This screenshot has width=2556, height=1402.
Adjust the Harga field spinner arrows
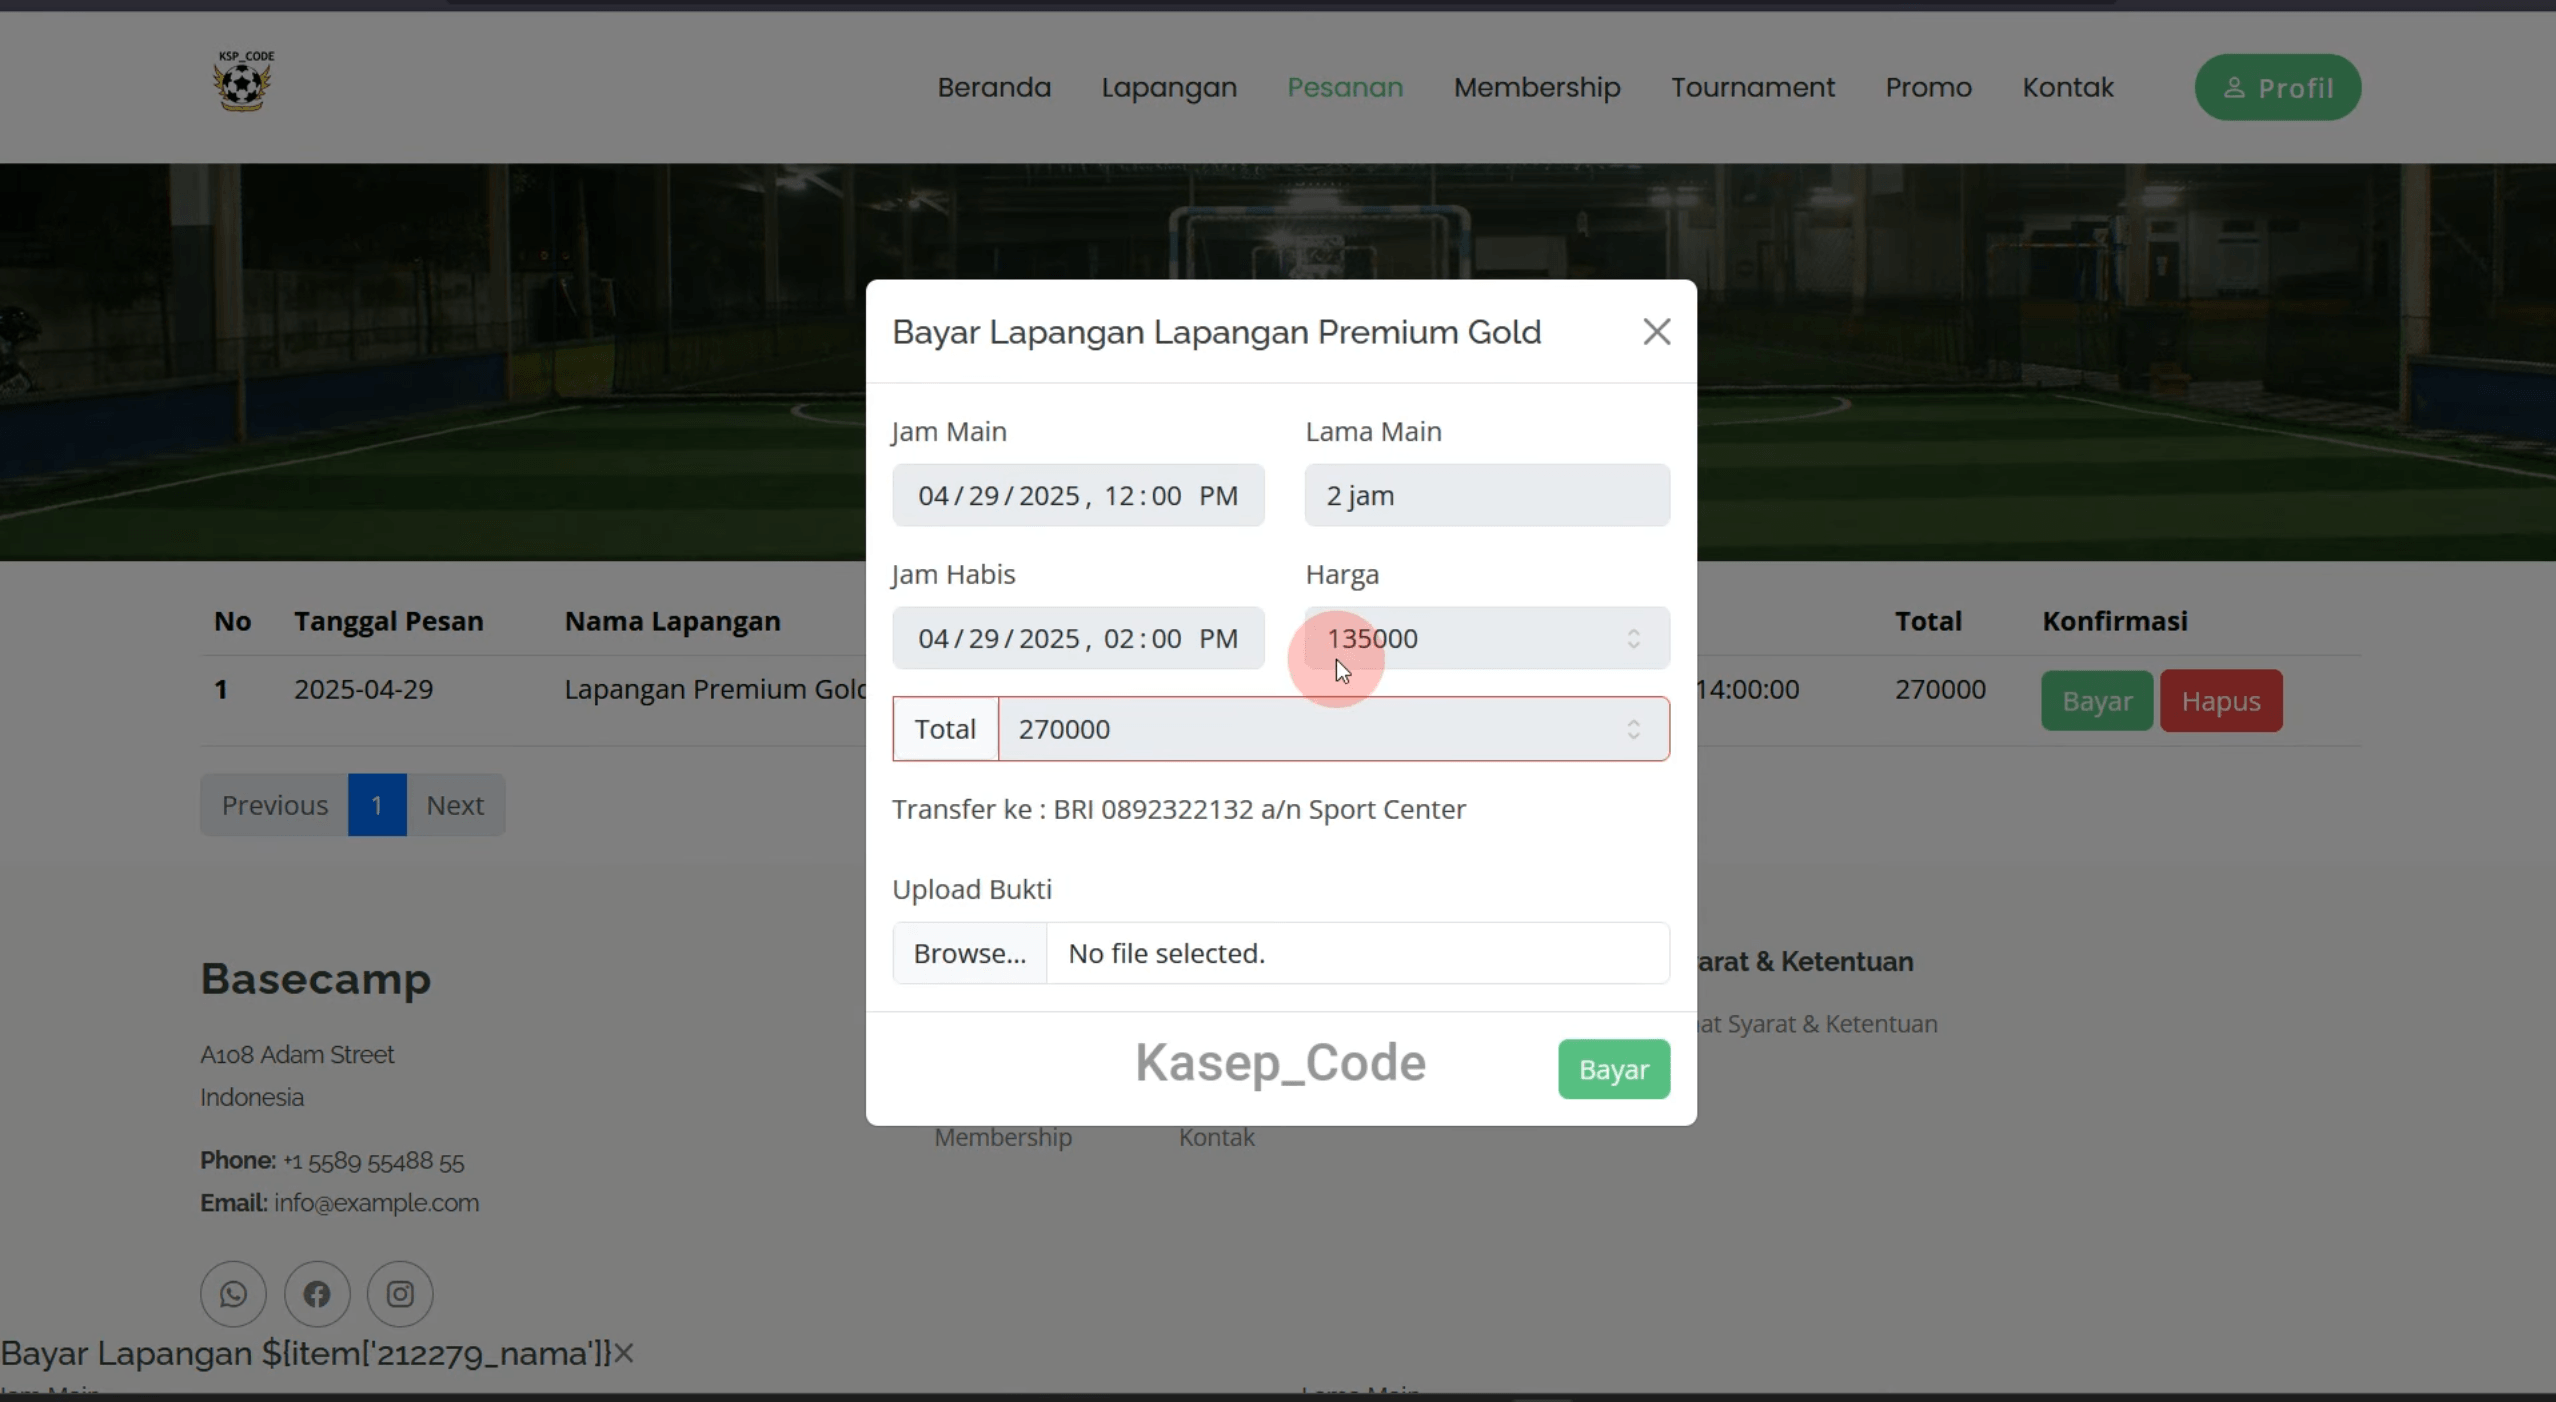pos(1633,638)
